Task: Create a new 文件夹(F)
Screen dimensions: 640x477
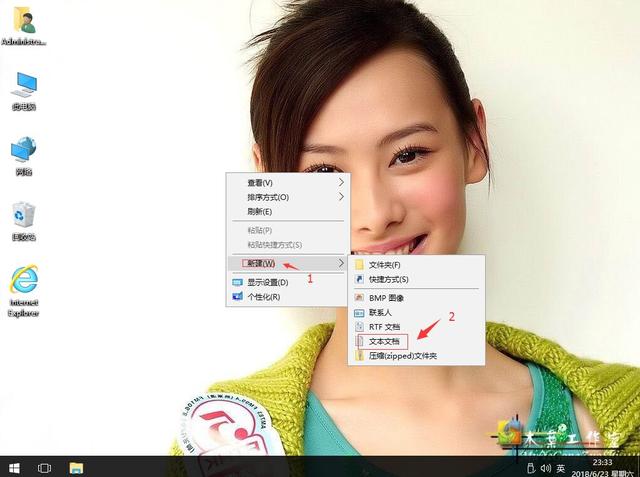Action: coord(416,265)
